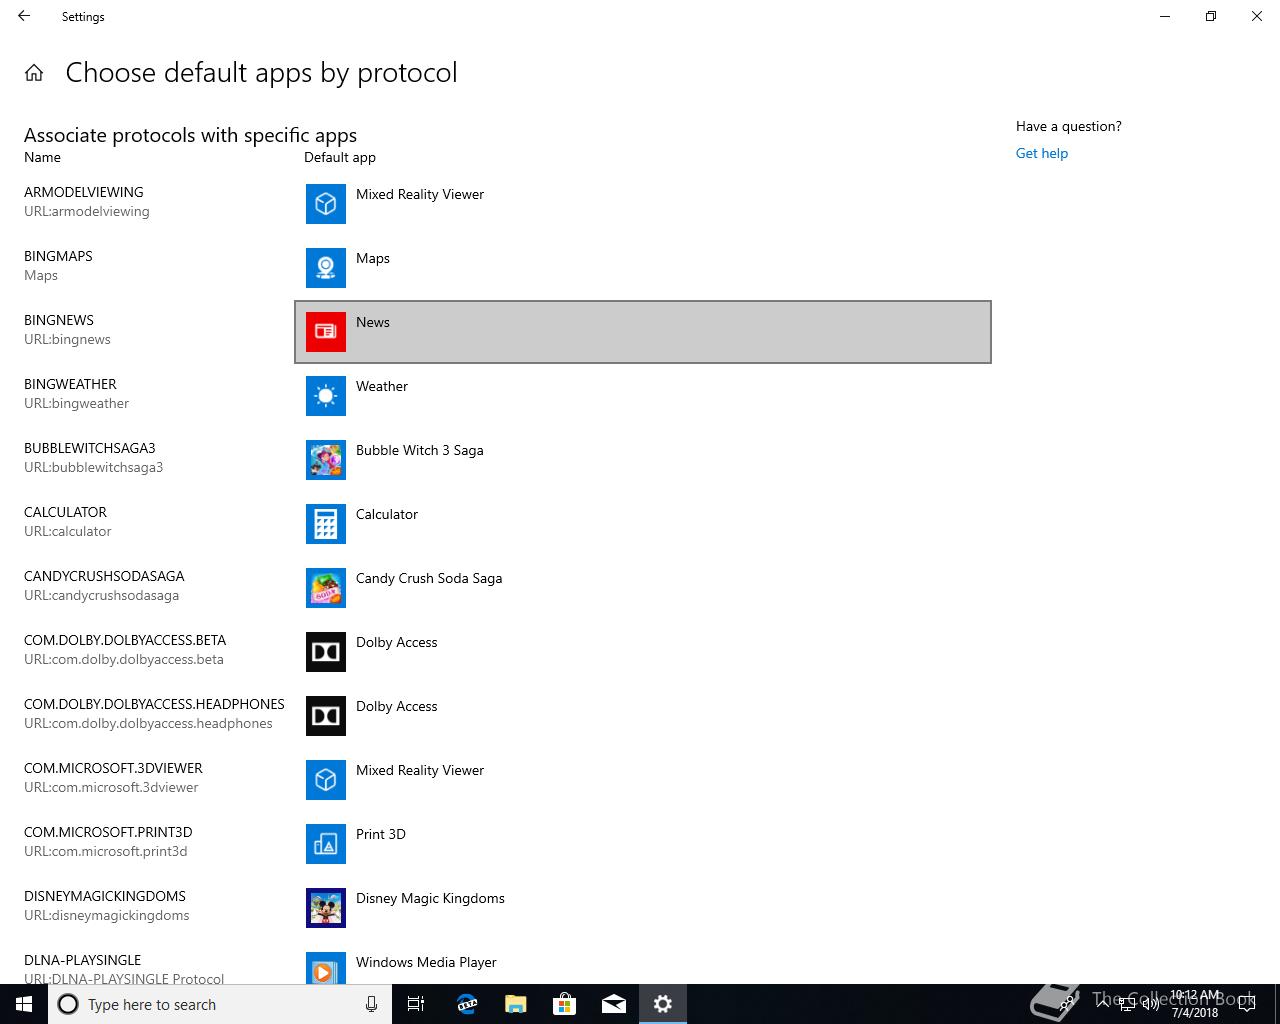Click the BINGMAPS protocol name
1280x1024 pixels.
(58, 256)
